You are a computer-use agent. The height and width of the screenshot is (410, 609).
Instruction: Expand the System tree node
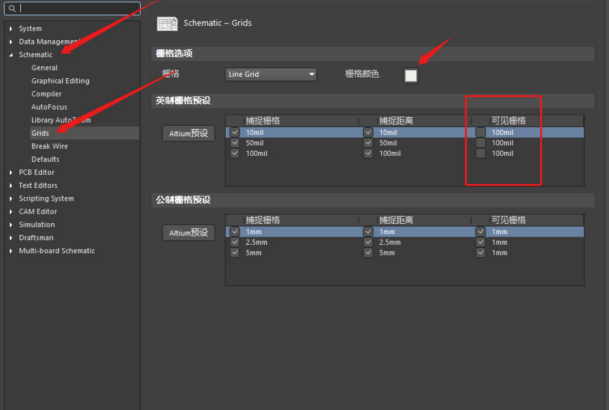pos(12,28)
